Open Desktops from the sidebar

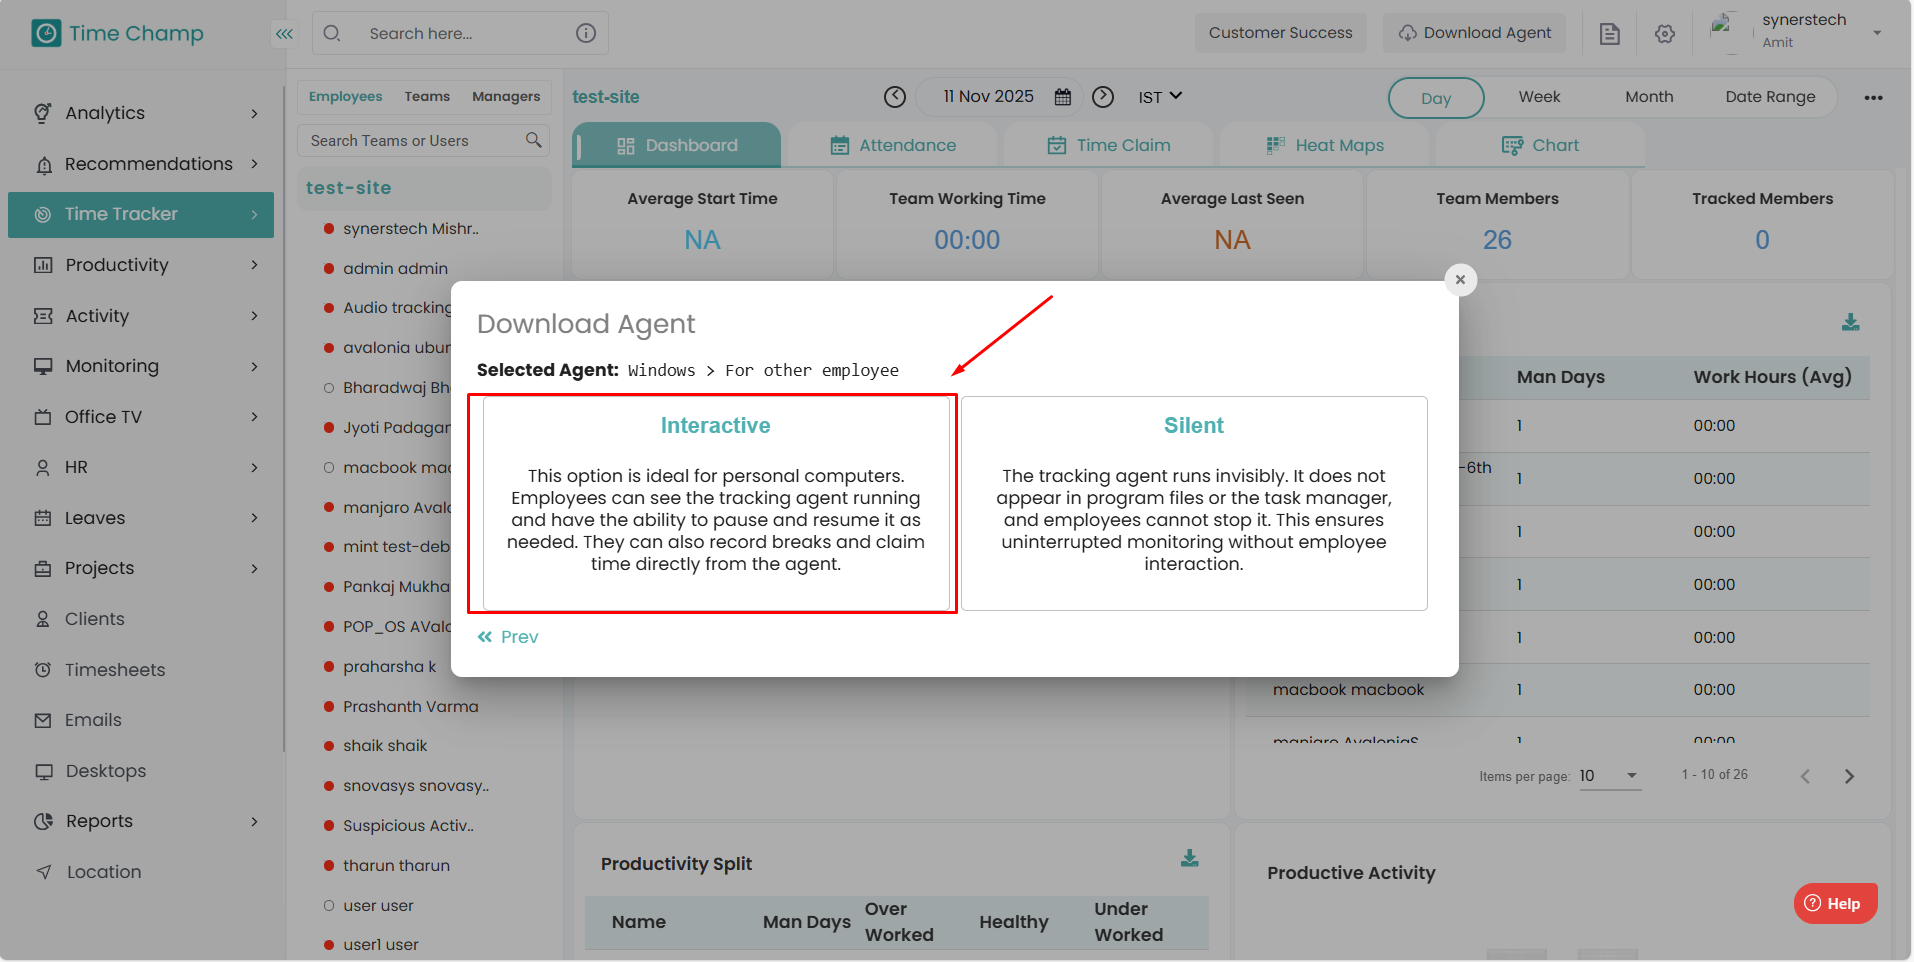(106, 771)
